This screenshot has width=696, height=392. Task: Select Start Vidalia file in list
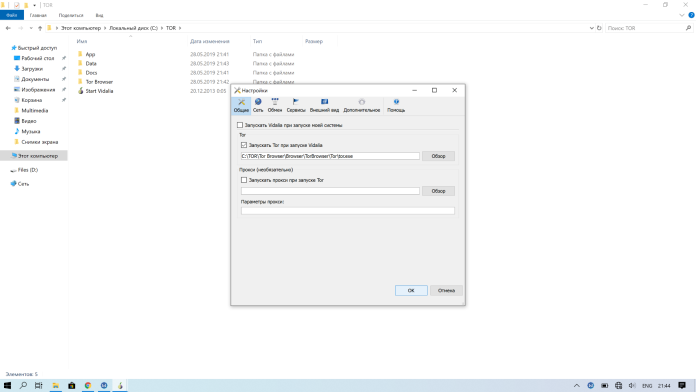(x=99, y=91)
